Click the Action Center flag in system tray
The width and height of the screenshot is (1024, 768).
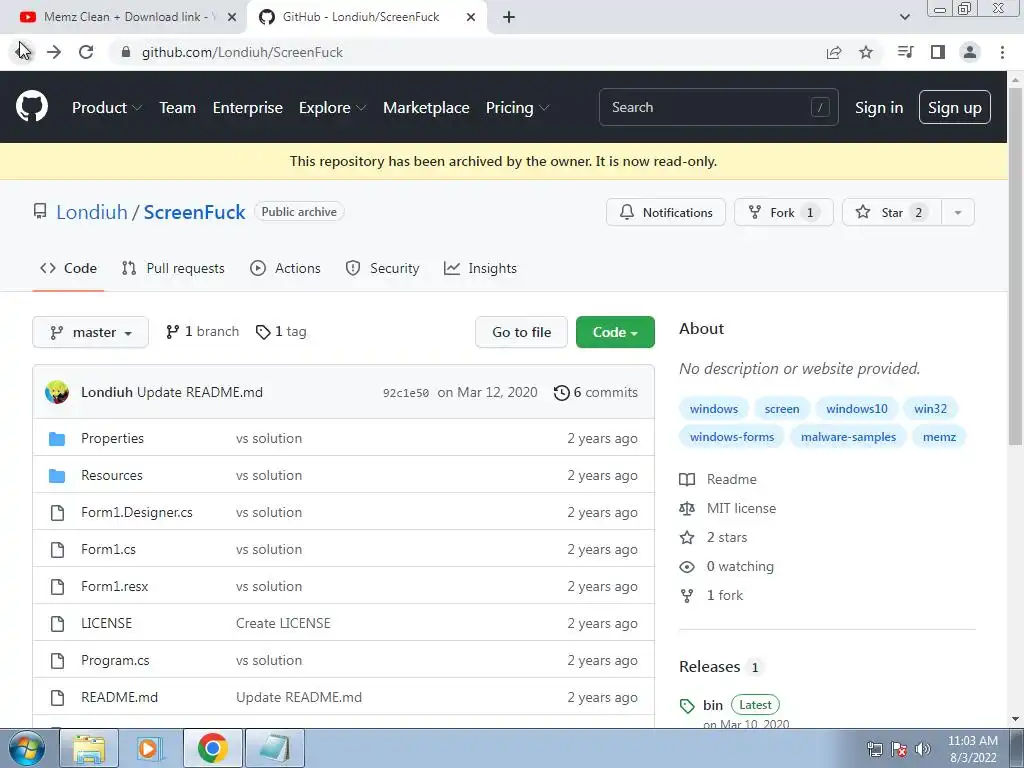[x=899, y=749]
